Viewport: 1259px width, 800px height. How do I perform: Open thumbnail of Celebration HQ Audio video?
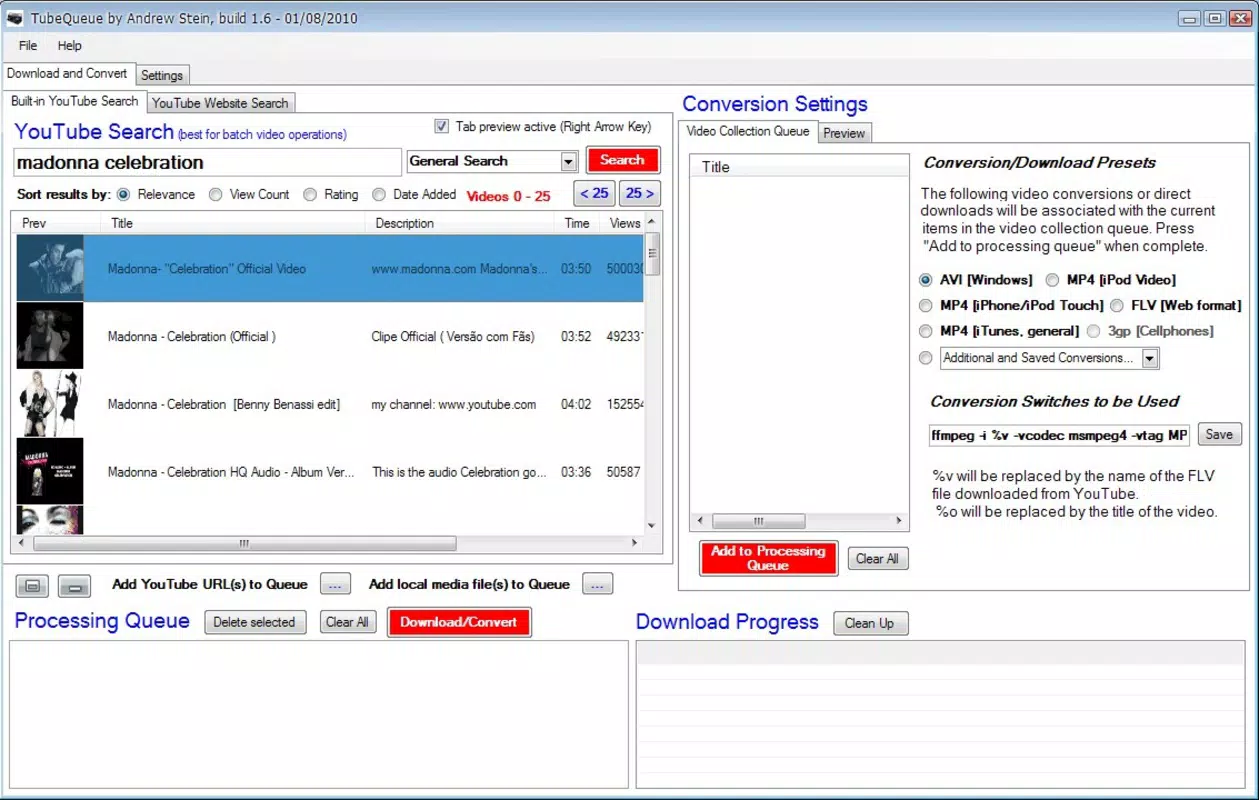pyautogui.click(x=50, y=471)
